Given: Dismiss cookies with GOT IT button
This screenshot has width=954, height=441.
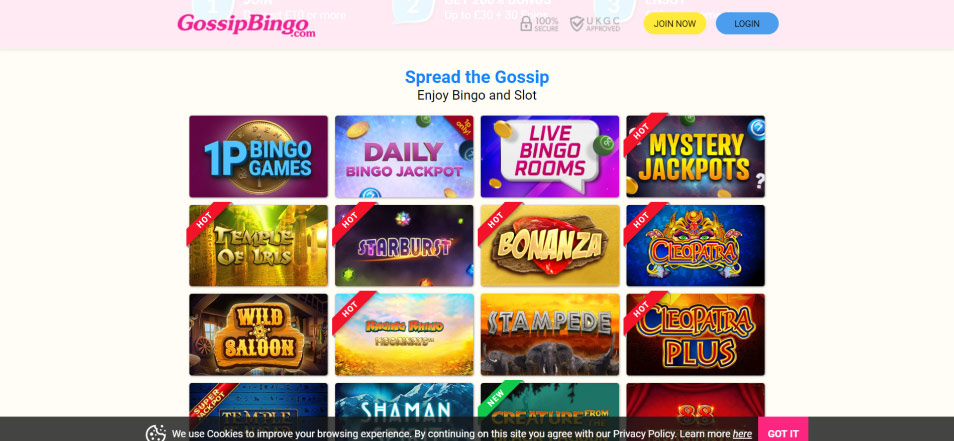Looking at the screenshot, I should pos(782,433).
